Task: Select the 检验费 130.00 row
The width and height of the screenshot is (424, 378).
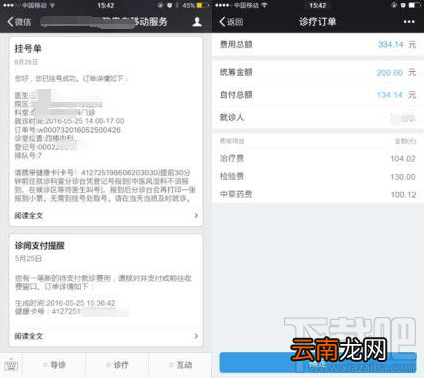Action: coord(318,176)
